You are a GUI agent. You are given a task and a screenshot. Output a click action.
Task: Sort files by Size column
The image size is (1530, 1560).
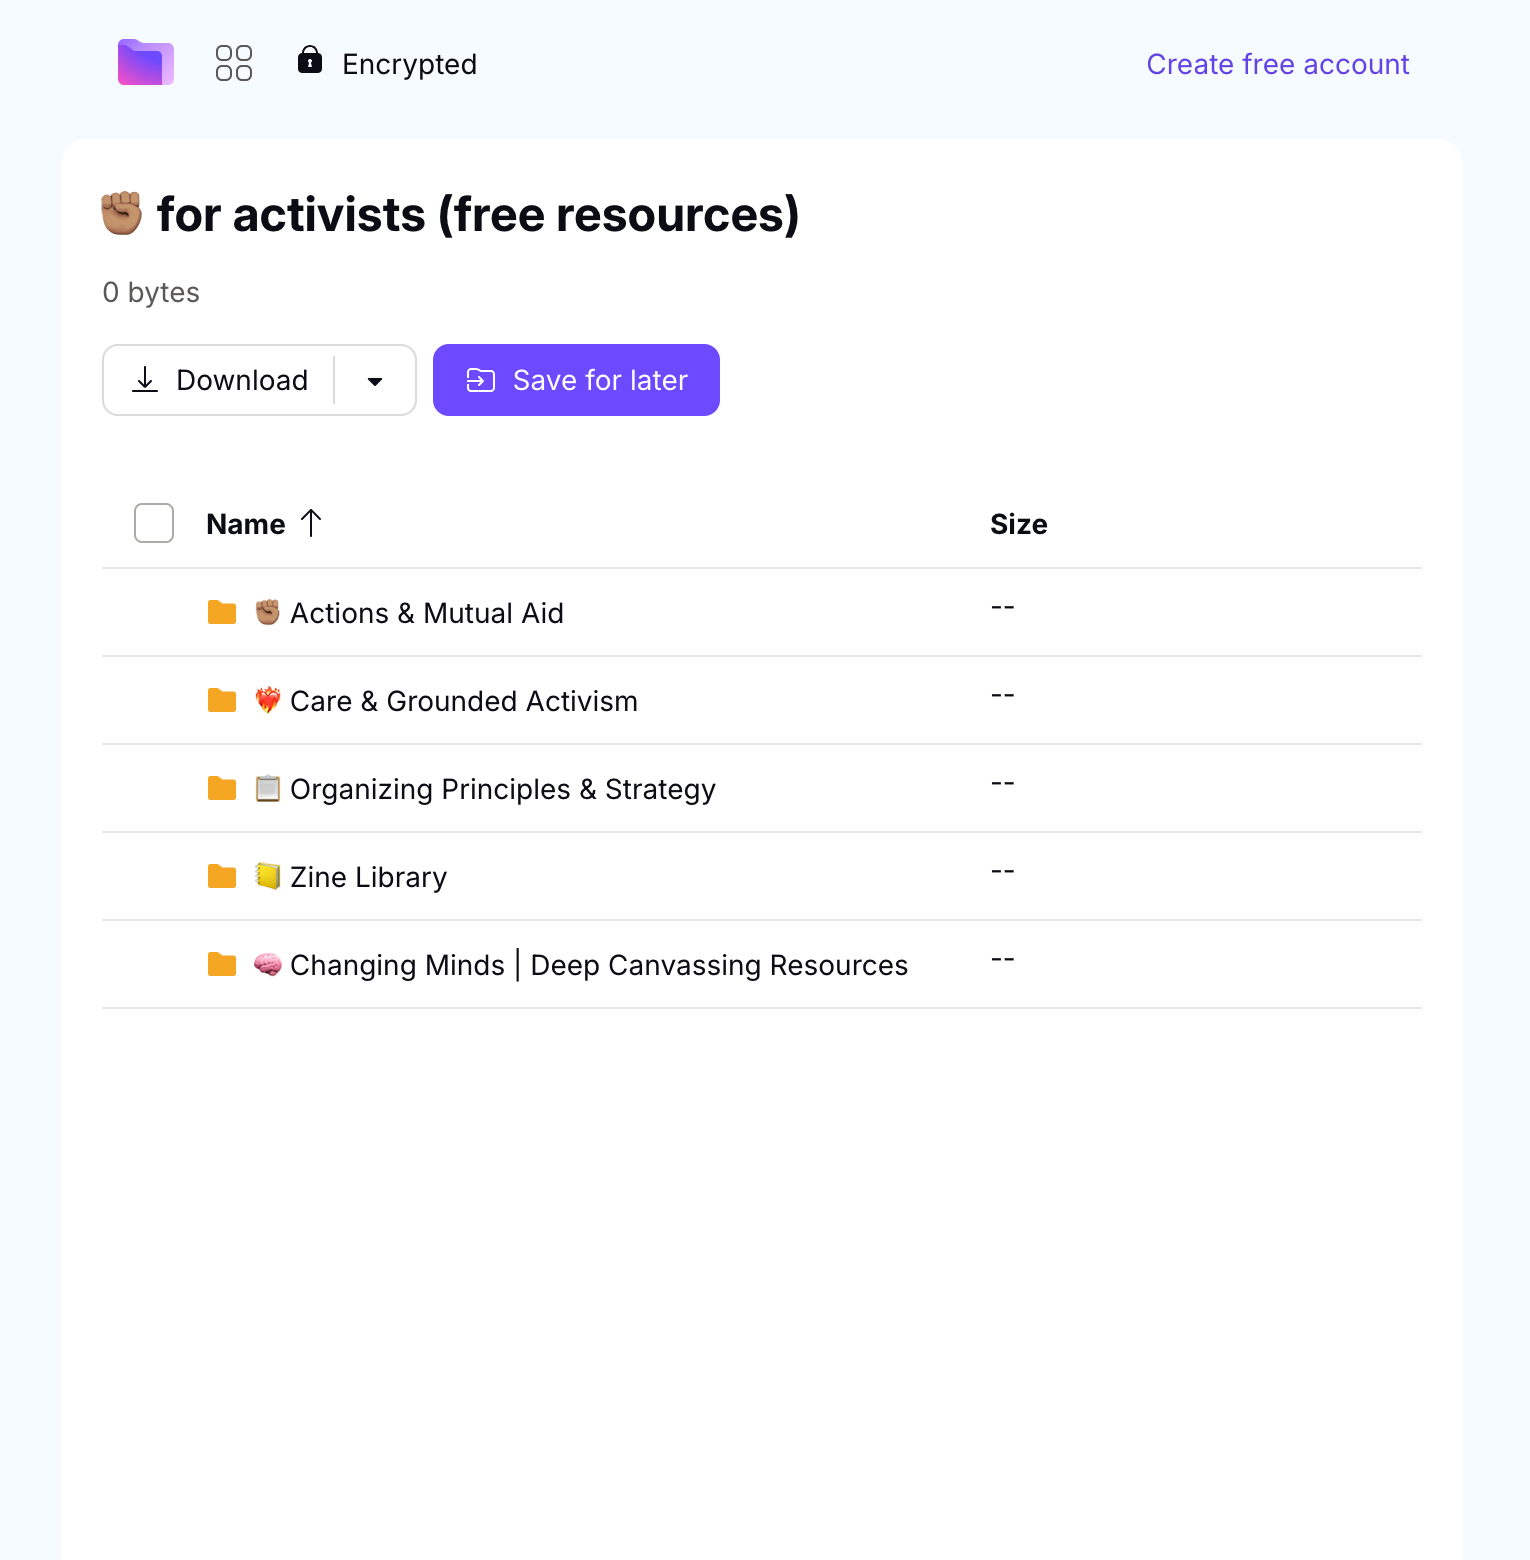(x=1018, y=524)
